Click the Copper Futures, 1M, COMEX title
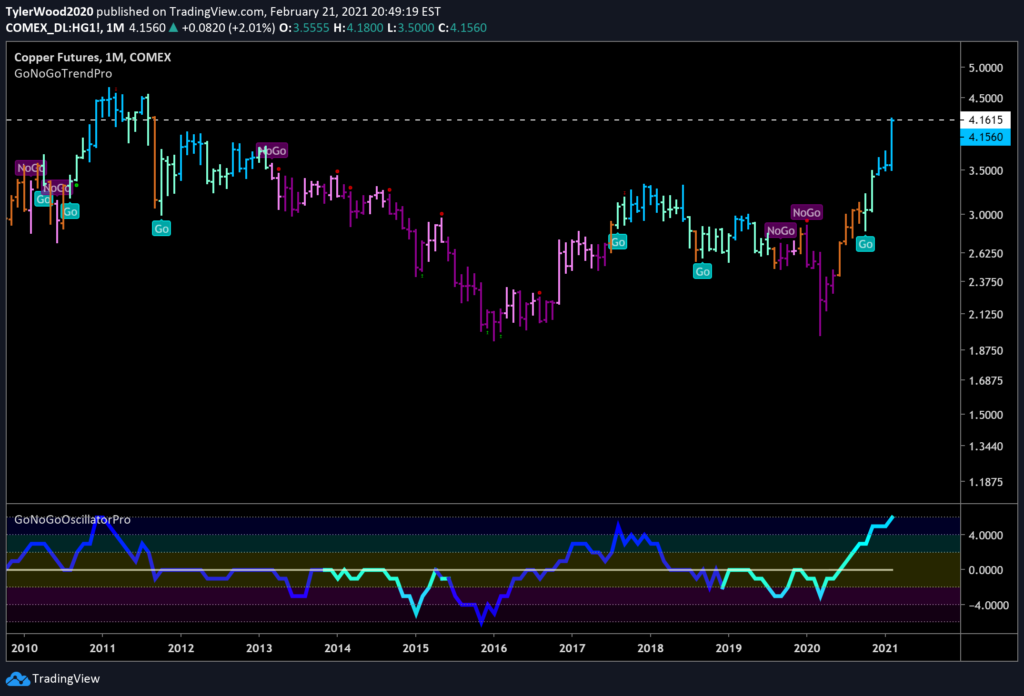The height and width of the screenshot is (696, 1024). coord(92,58)
